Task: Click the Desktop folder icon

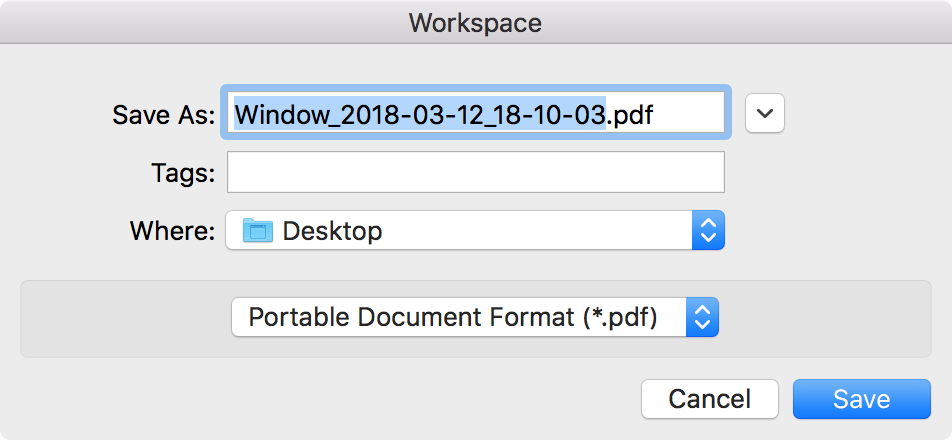Action: click(258, 231)
